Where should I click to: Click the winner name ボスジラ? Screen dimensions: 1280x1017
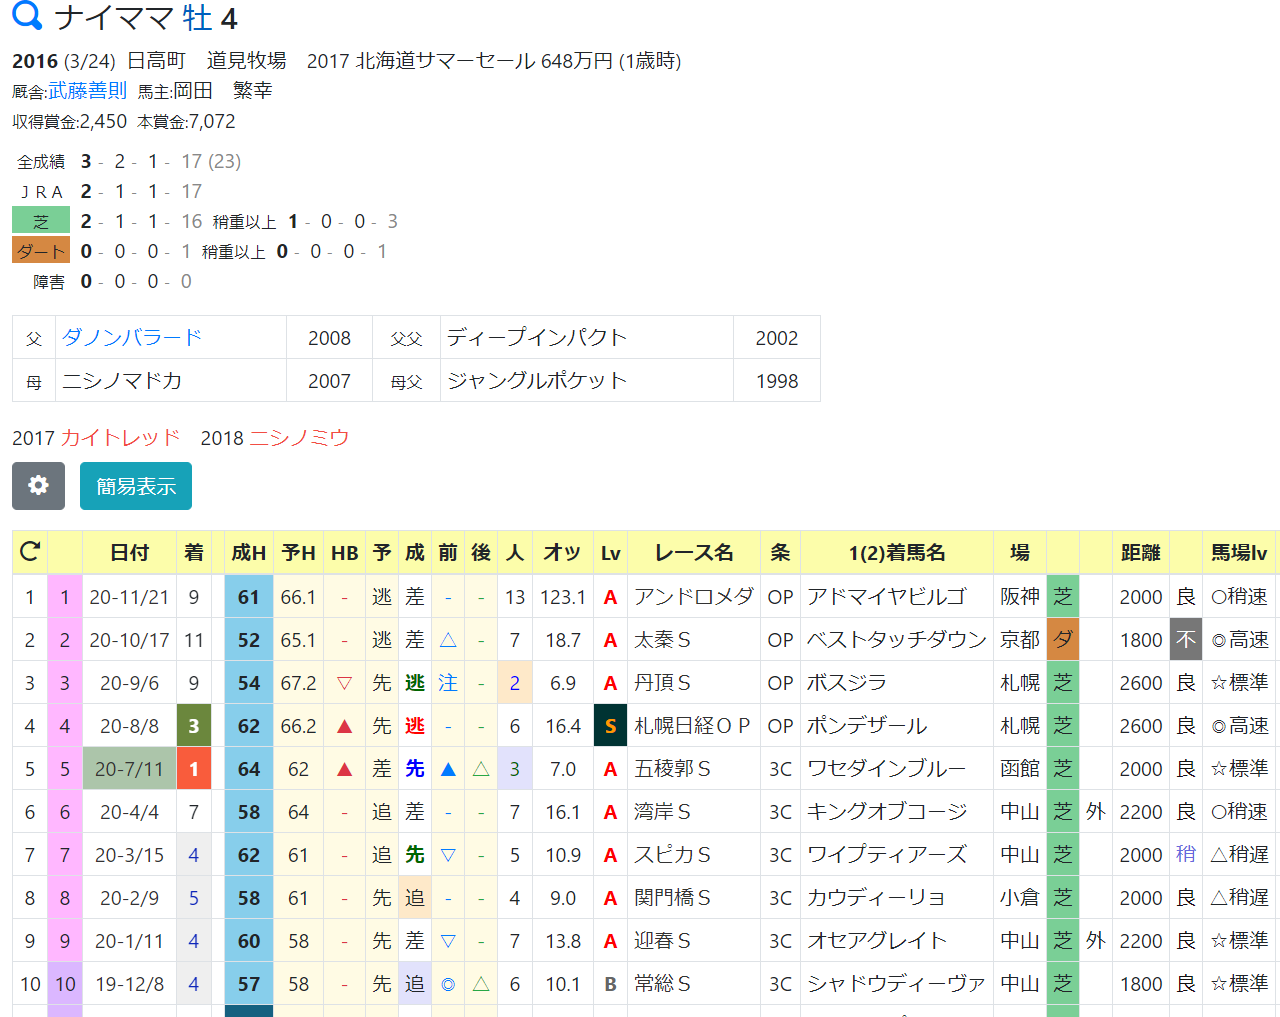click(847, 683)
